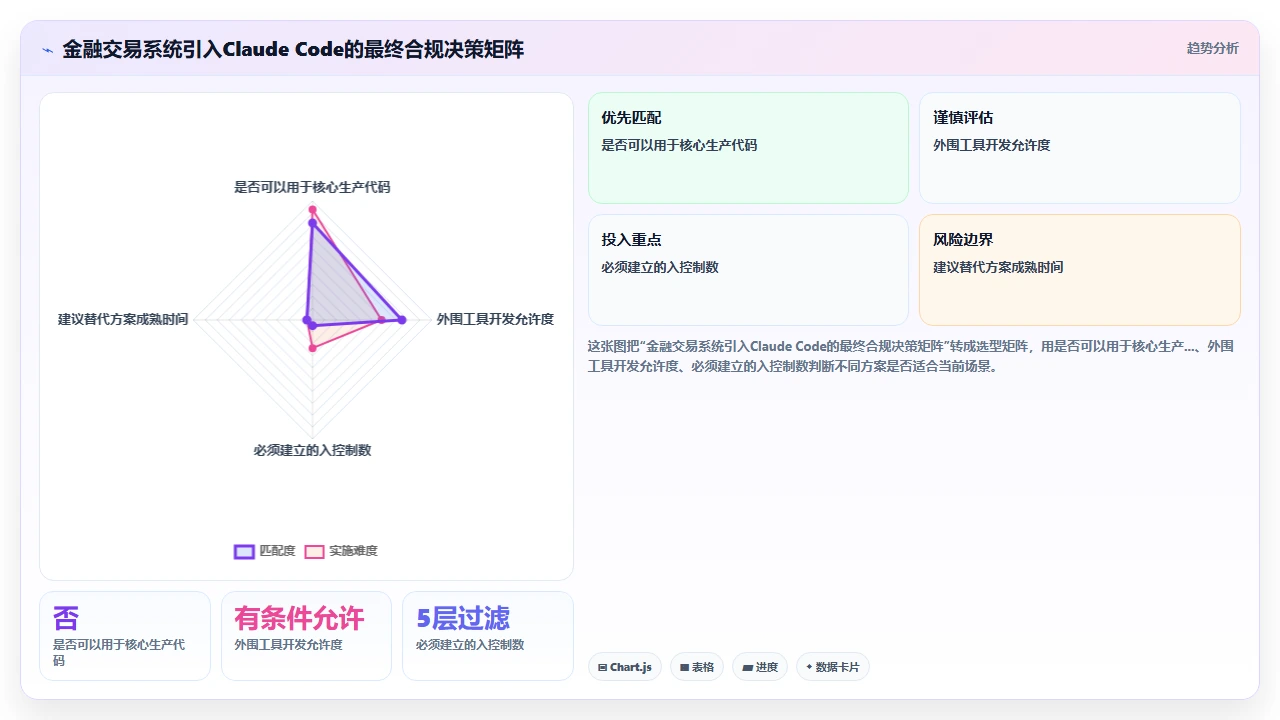The image size is (1280, 720).
Task: Click the 否 stat card
Action: point(125,636)
